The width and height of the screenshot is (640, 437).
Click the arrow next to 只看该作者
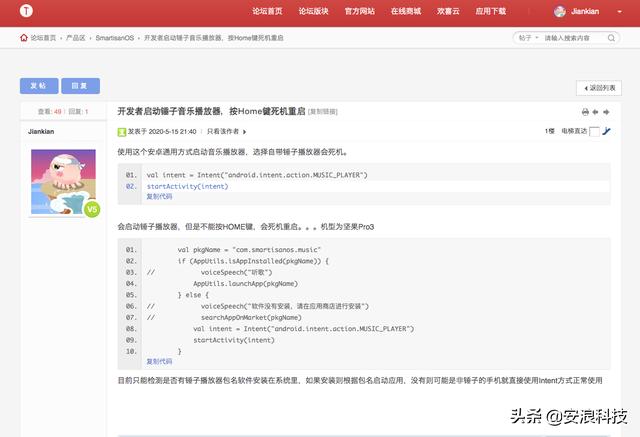click(244, 132)
